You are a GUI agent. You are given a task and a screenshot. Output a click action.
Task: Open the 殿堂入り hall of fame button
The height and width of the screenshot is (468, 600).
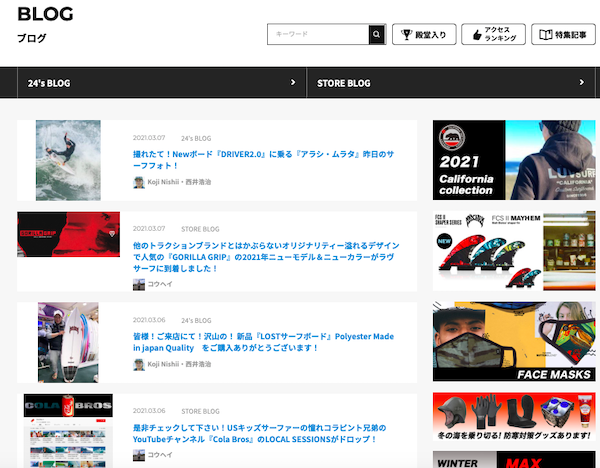point(424,34)
